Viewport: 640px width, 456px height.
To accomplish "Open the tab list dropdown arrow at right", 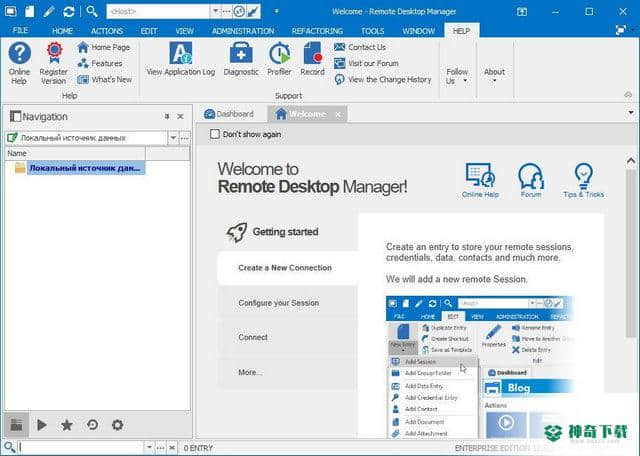I will 631,113.
